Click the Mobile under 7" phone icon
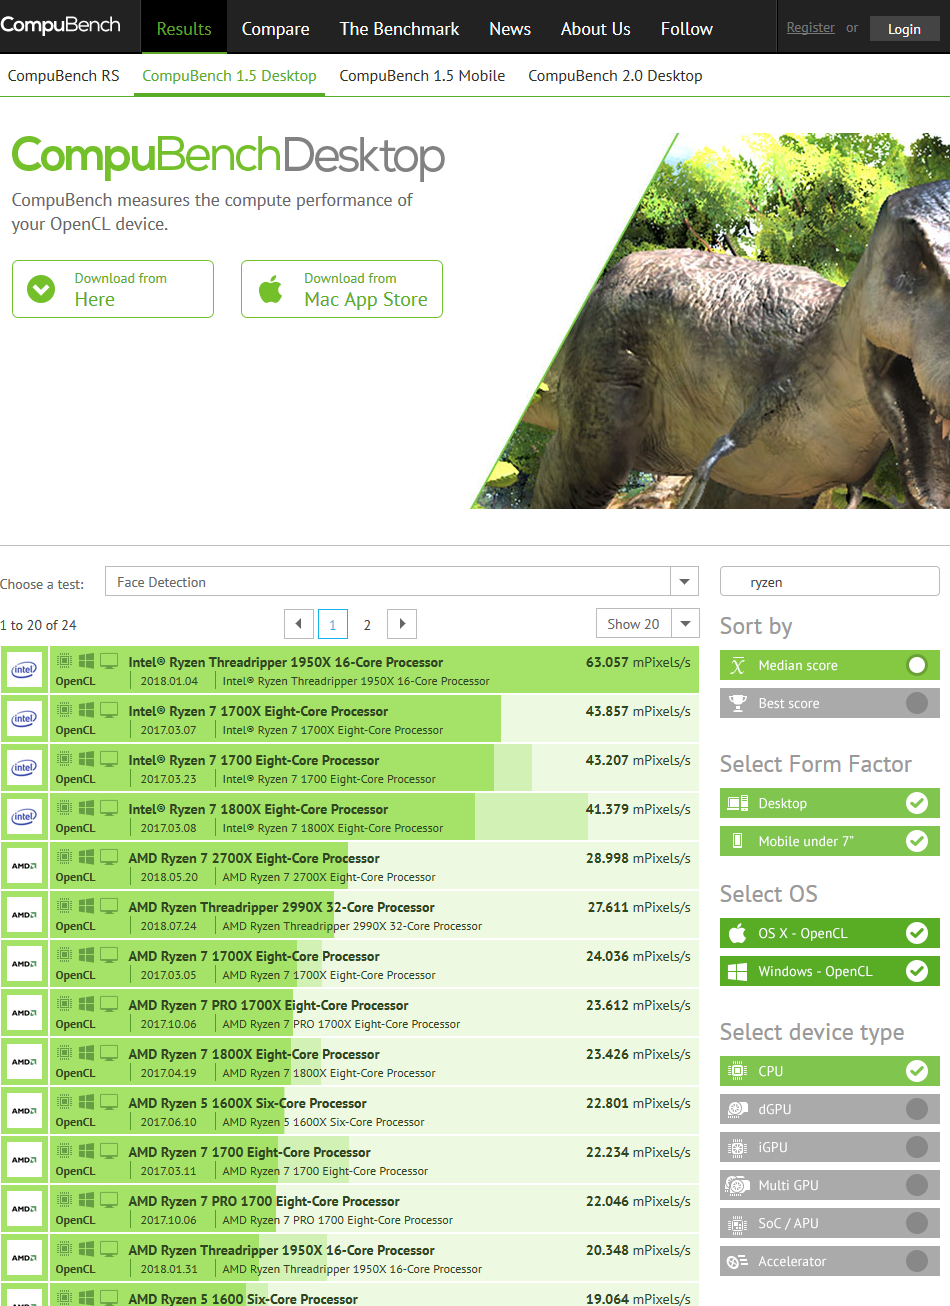The image size is (950, 1306). 738,842
